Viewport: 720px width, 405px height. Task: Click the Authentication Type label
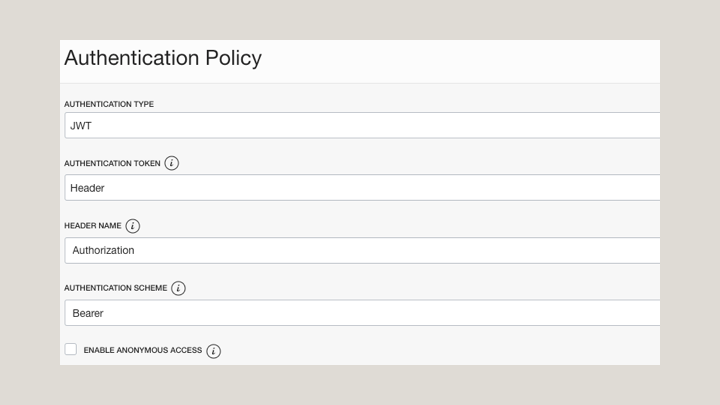(109, 104)
